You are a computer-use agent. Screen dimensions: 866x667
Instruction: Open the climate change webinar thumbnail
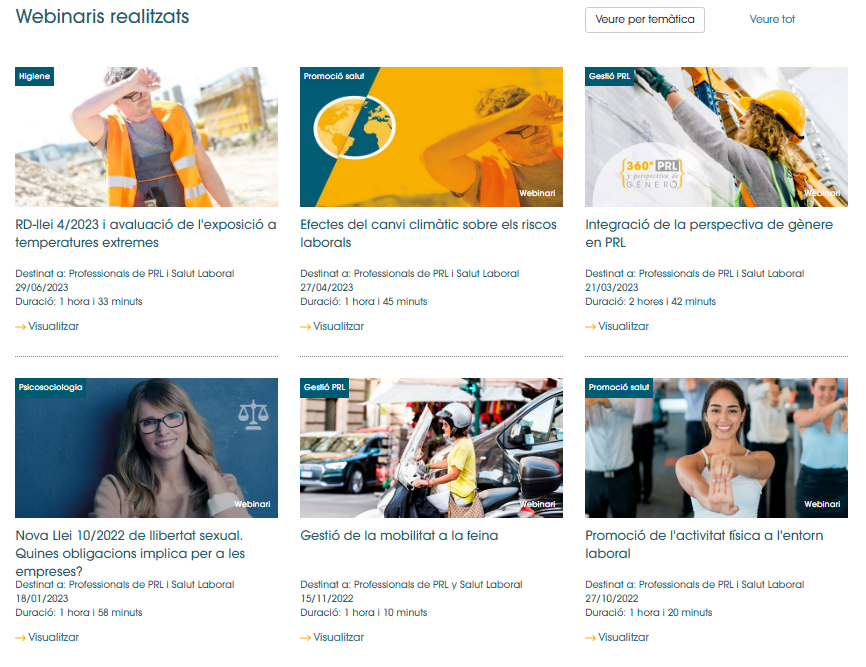[431, 137]
